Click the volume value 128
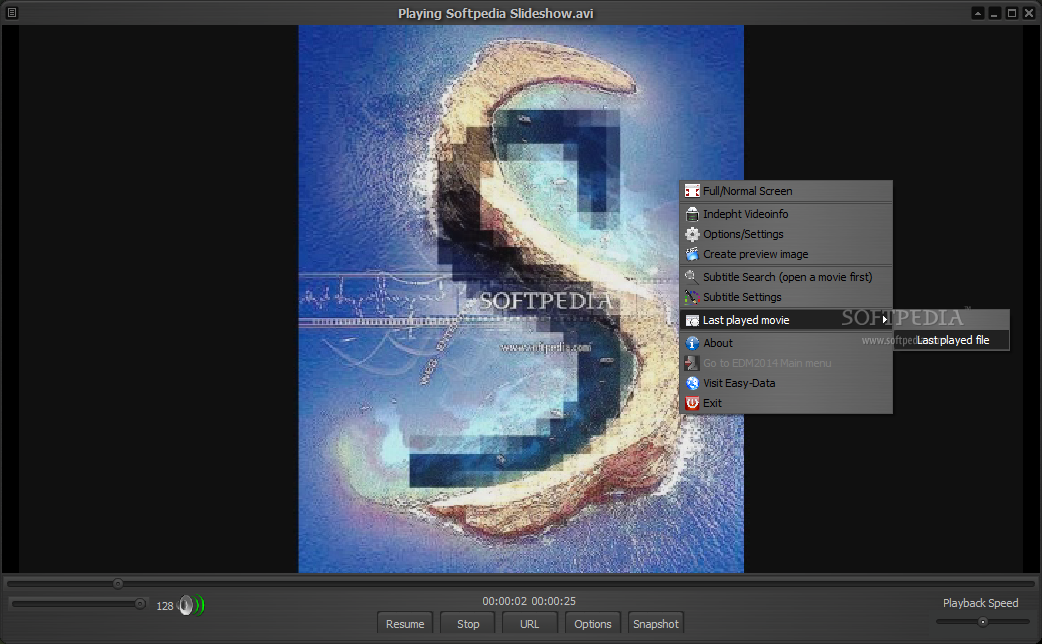The image size is (1042, 644). 165,605
